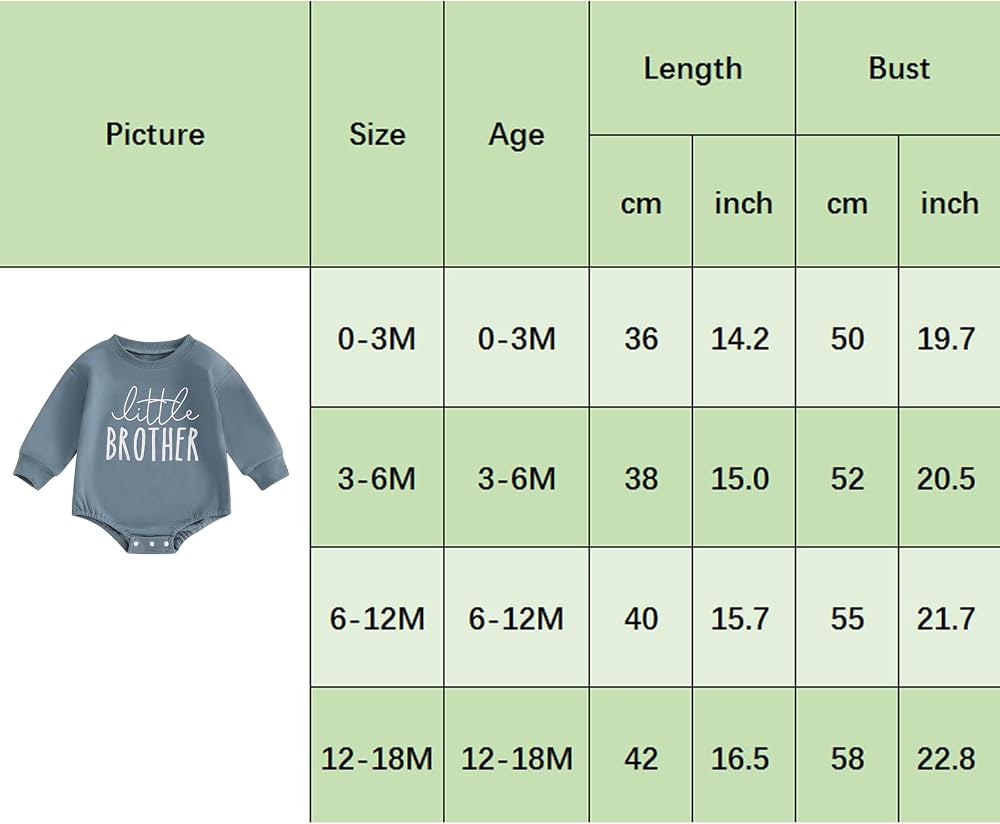Click the 15.7 inch length cell
Screen dimensions: 1000x824
[x=744, y=618]
